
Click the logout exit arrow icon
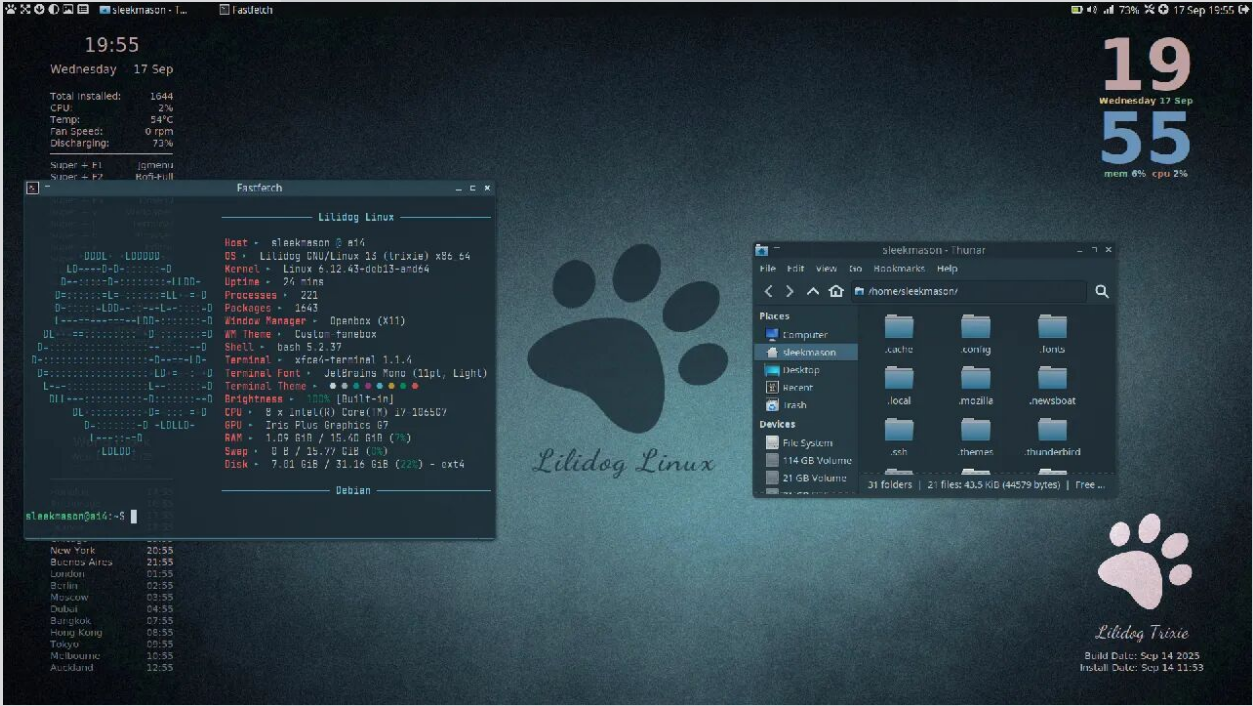[1244, 9]
